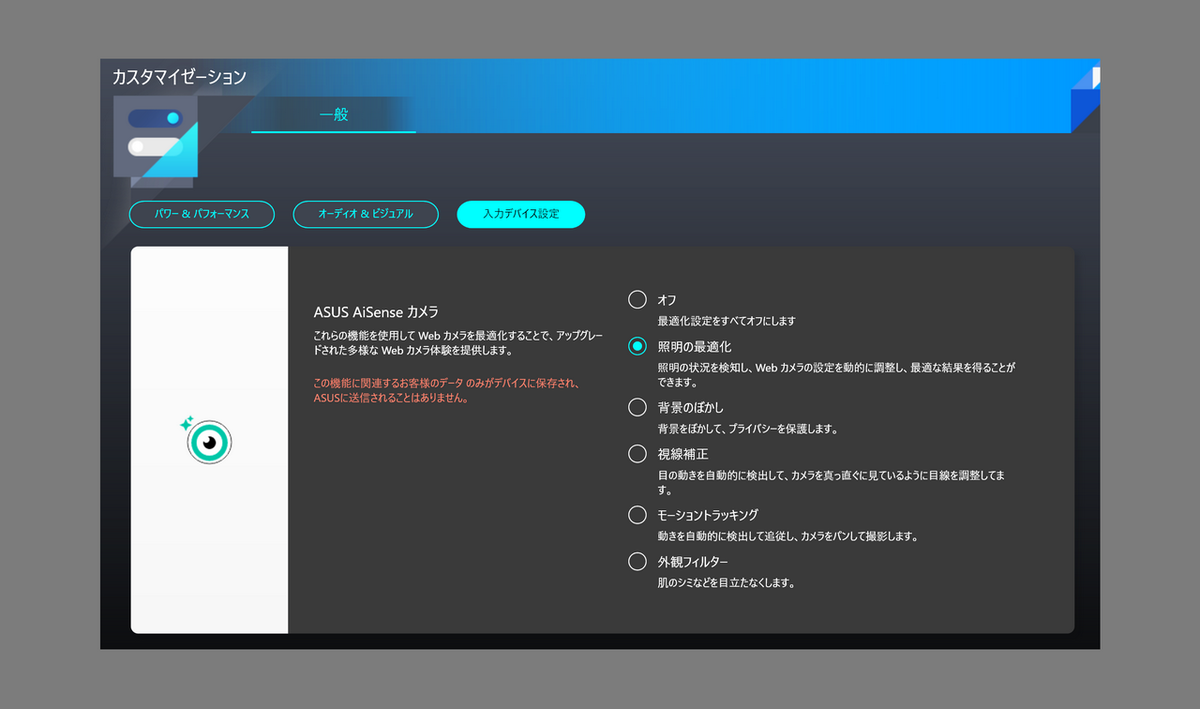Click the 入力デバイス設定 button

pos(521,214)
